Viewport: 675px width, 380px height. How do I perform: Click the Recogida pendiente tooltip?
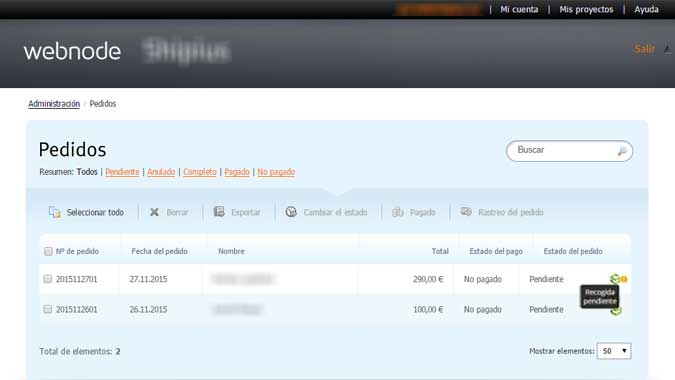tap(600, 297)
